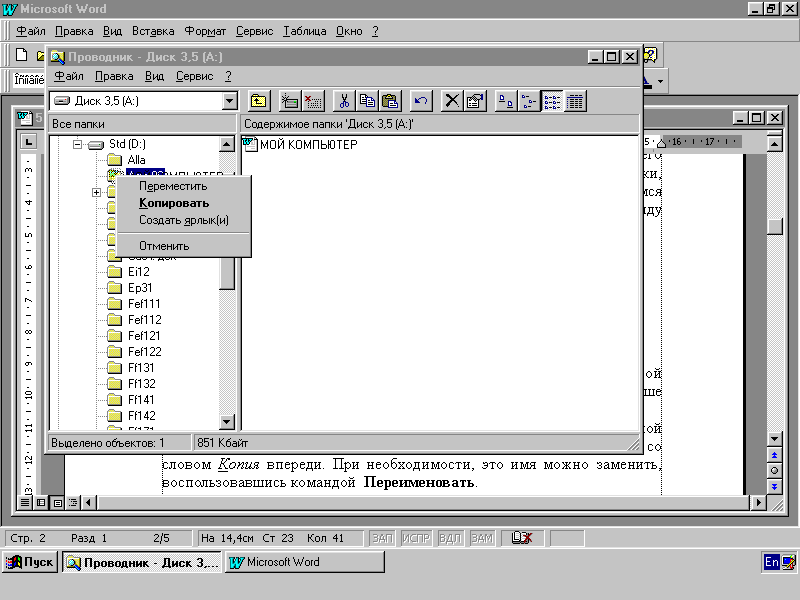
Task: Select the Fef121 folder
Action: click(x=143, y=336)
